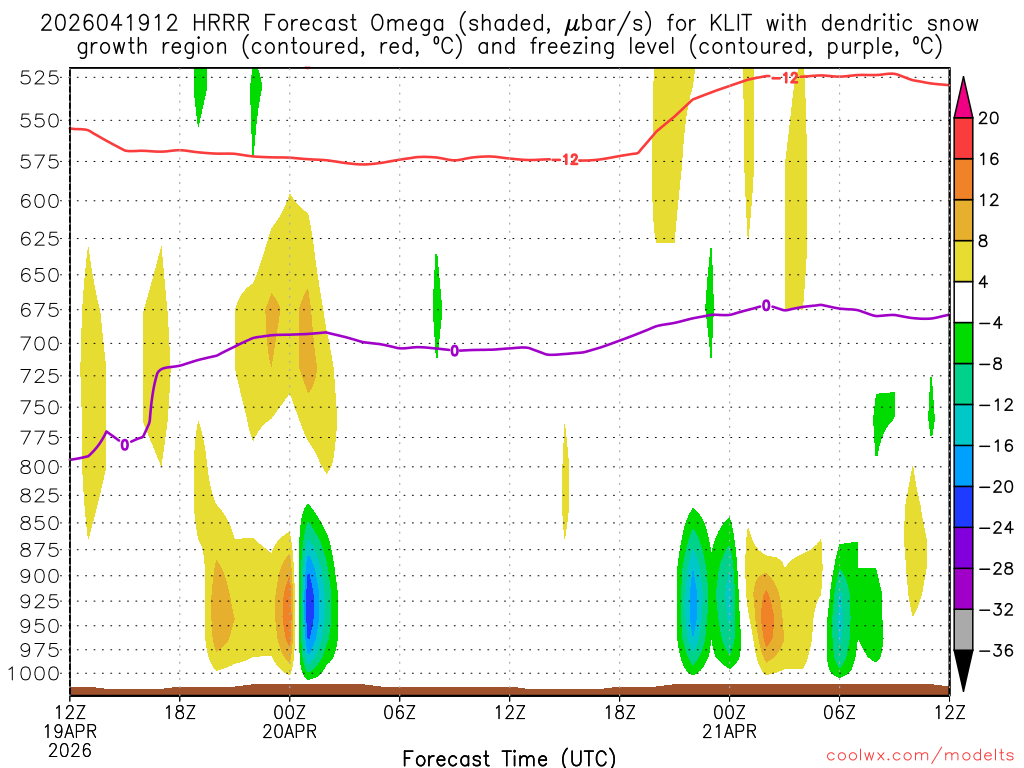Click the 525 pressure level label
1024x768 pixels.
click(x=40, y=78)
